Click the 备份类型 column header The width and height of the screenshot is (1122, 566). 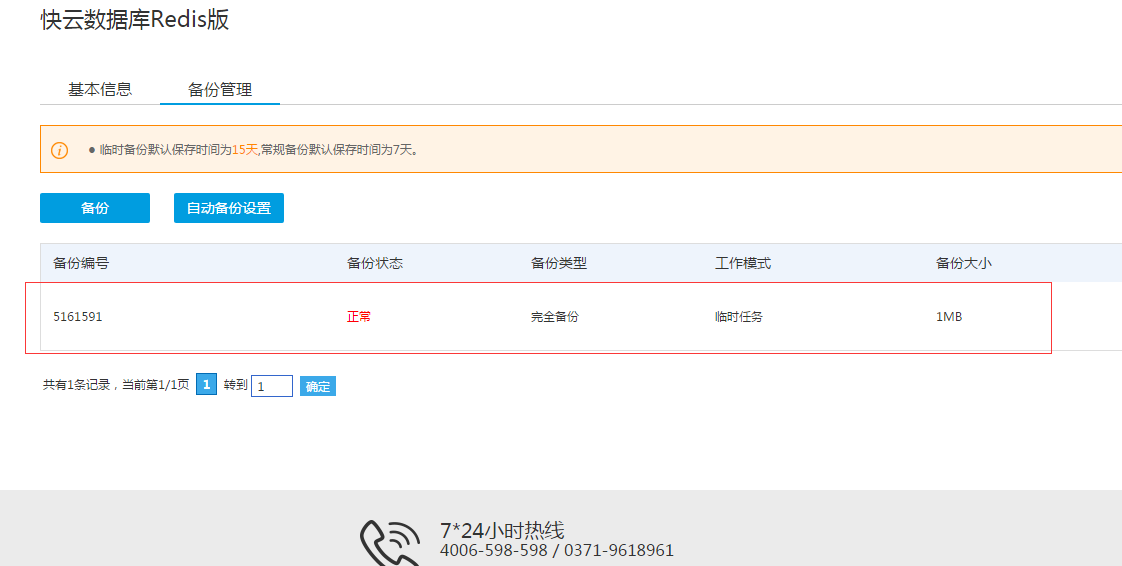tap(559, 263)
